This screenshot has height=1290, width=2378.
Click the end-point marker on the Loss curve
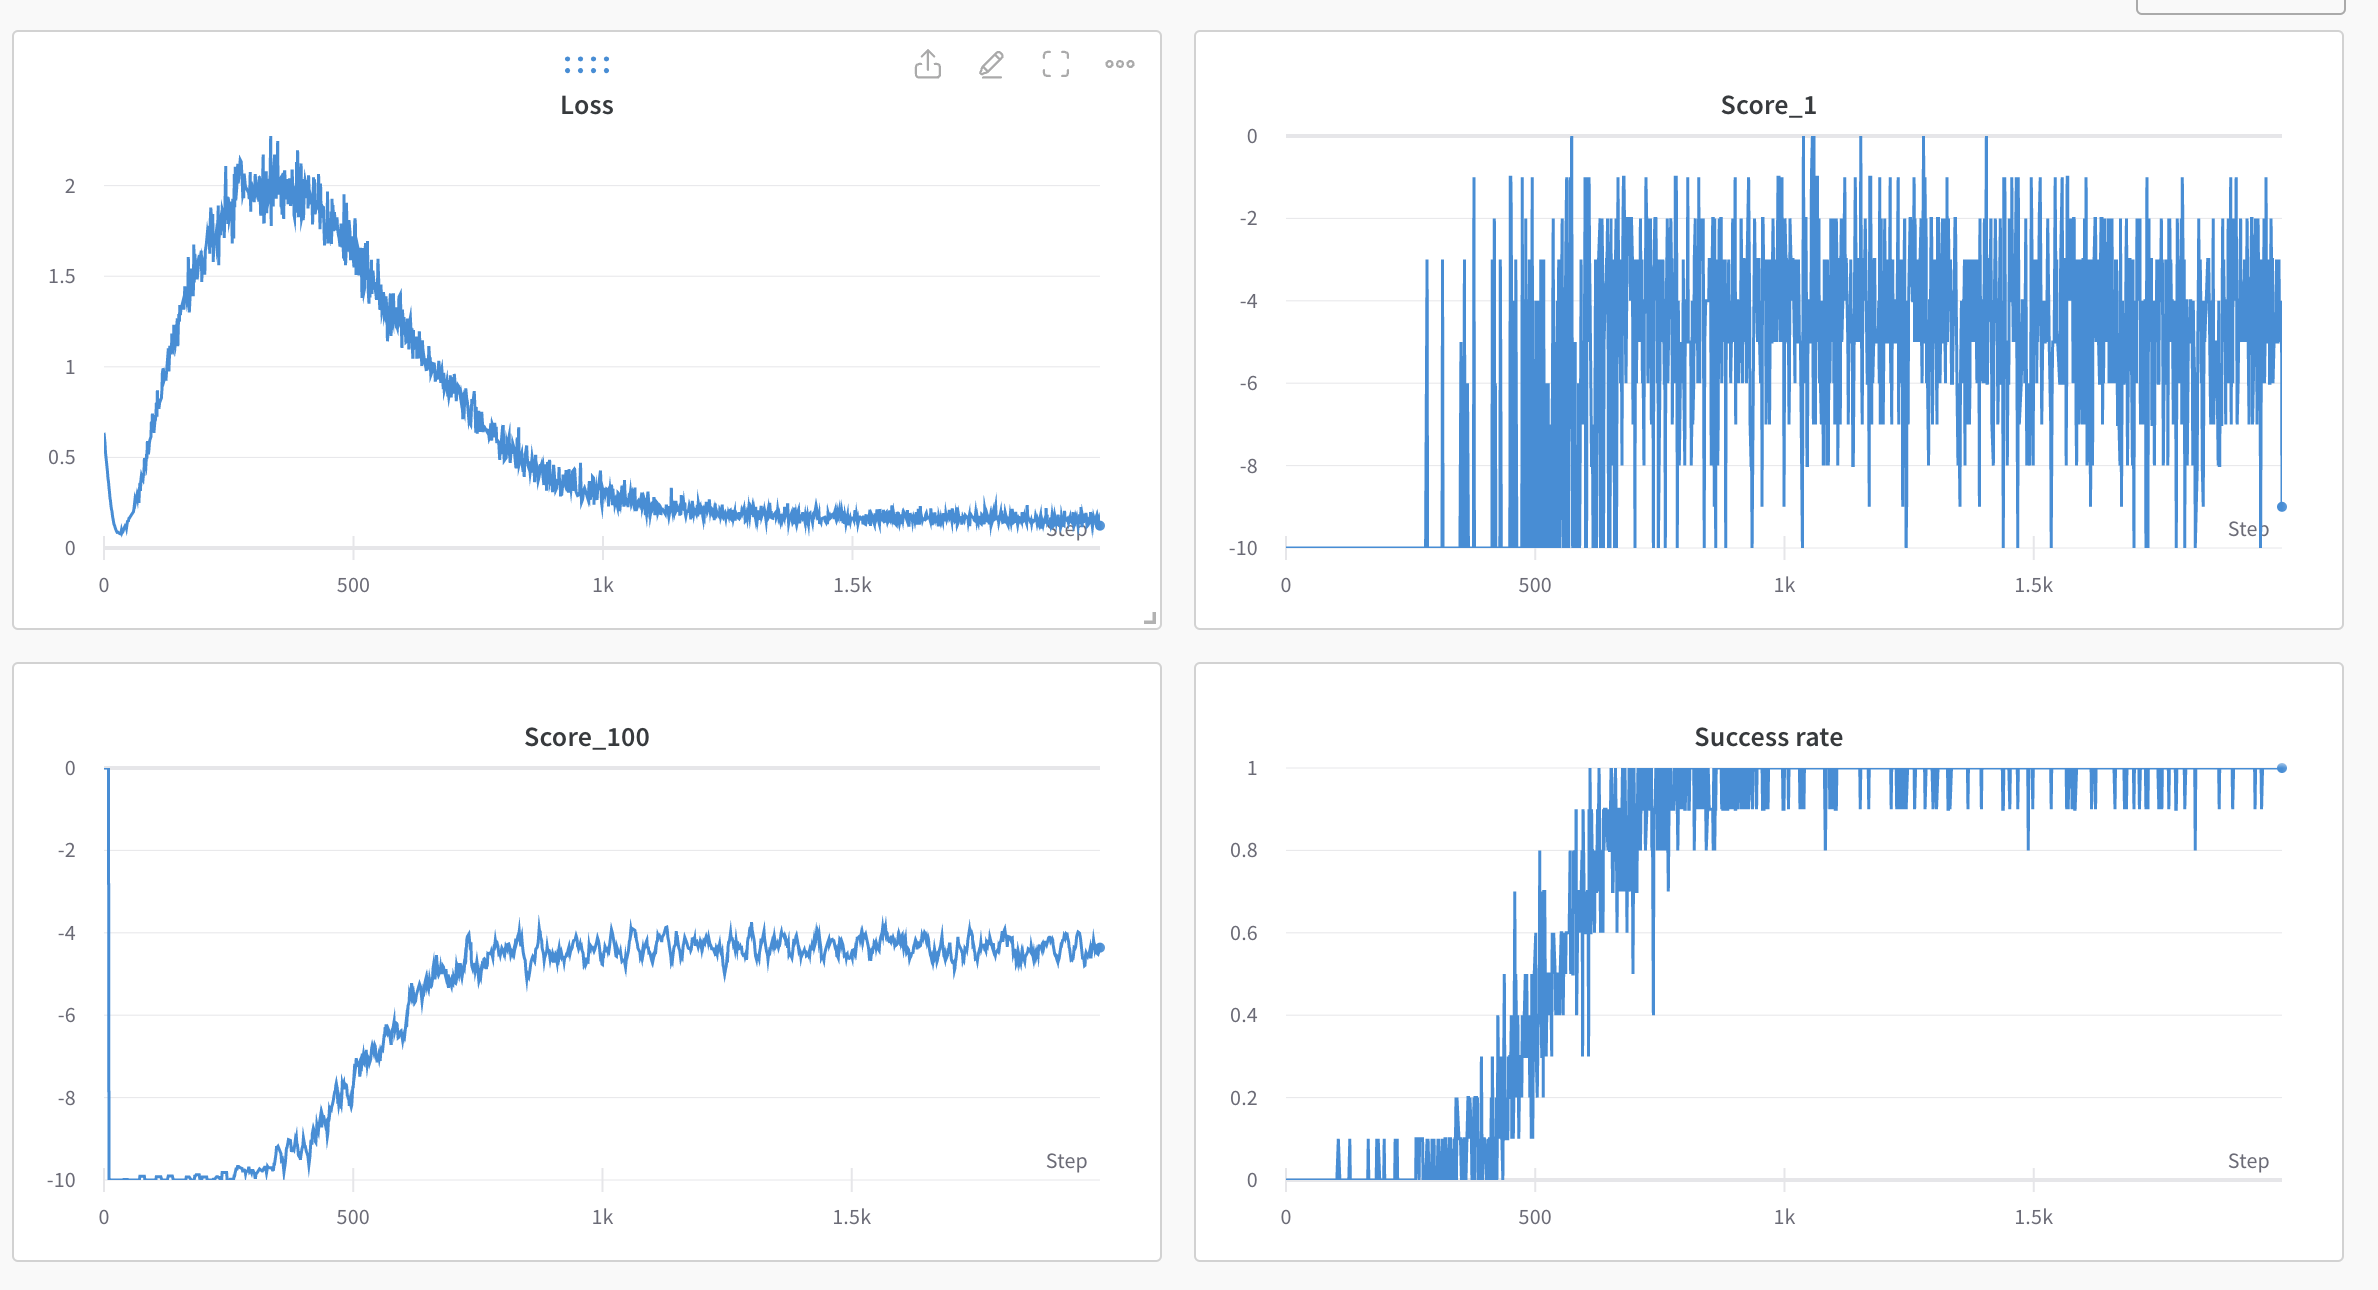[x=1100, y=525]
